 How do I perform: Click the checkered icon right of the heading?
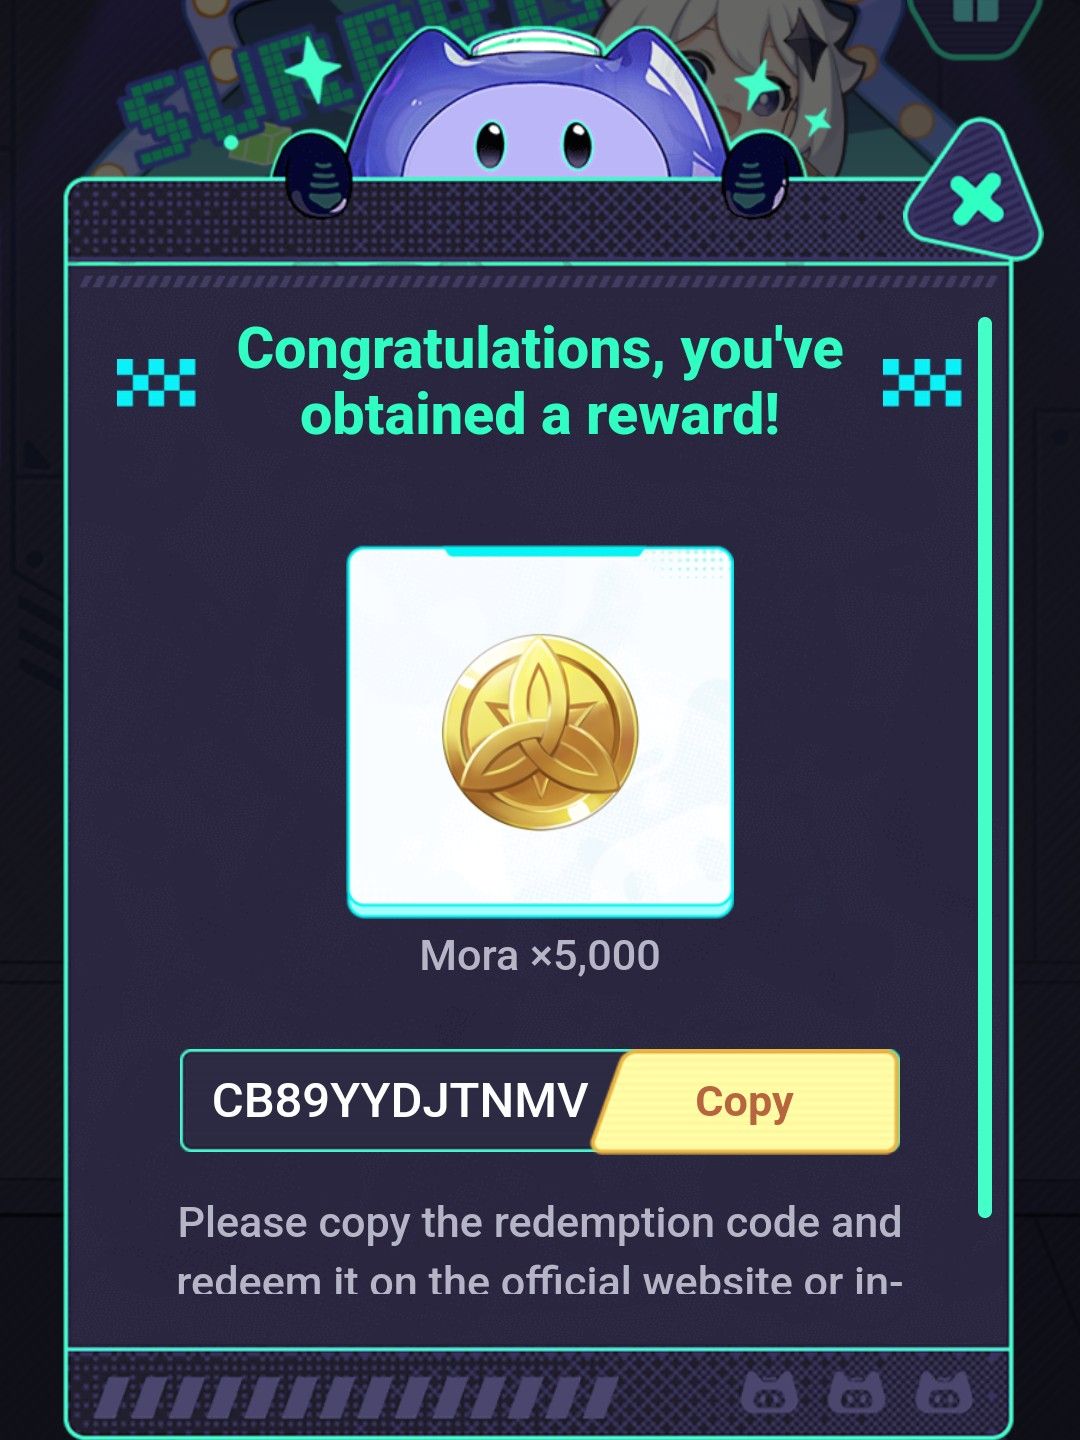point(922,382)
